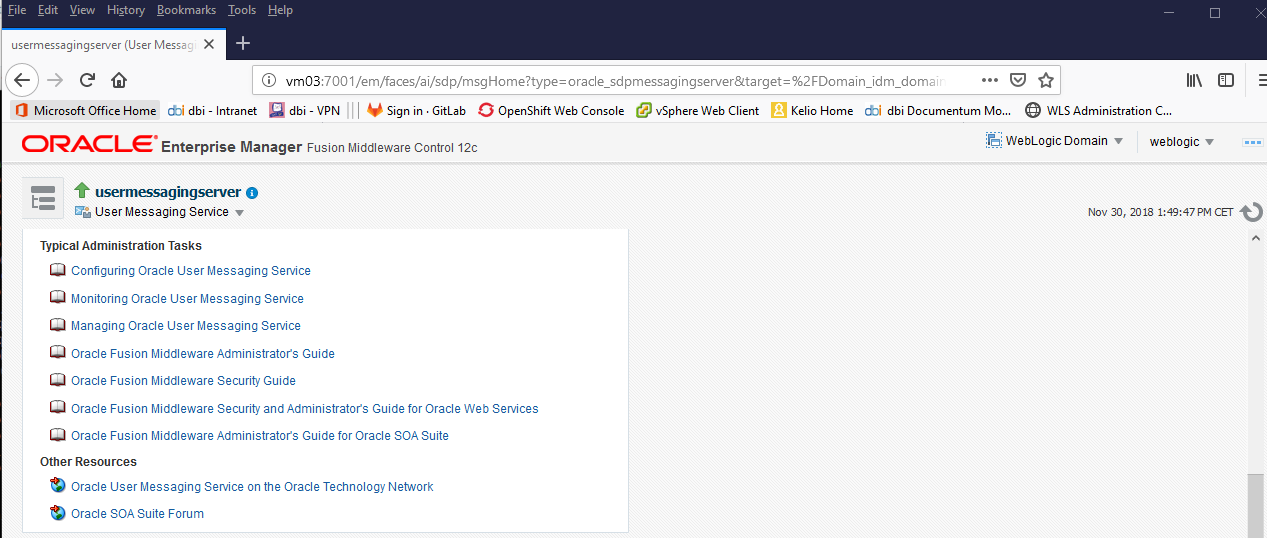The height and width of the screenshot is (538, 1267).
Task: Click book icon beside Oracle Fusion Middleware Security Guide
Action: (x=57, y=380)
